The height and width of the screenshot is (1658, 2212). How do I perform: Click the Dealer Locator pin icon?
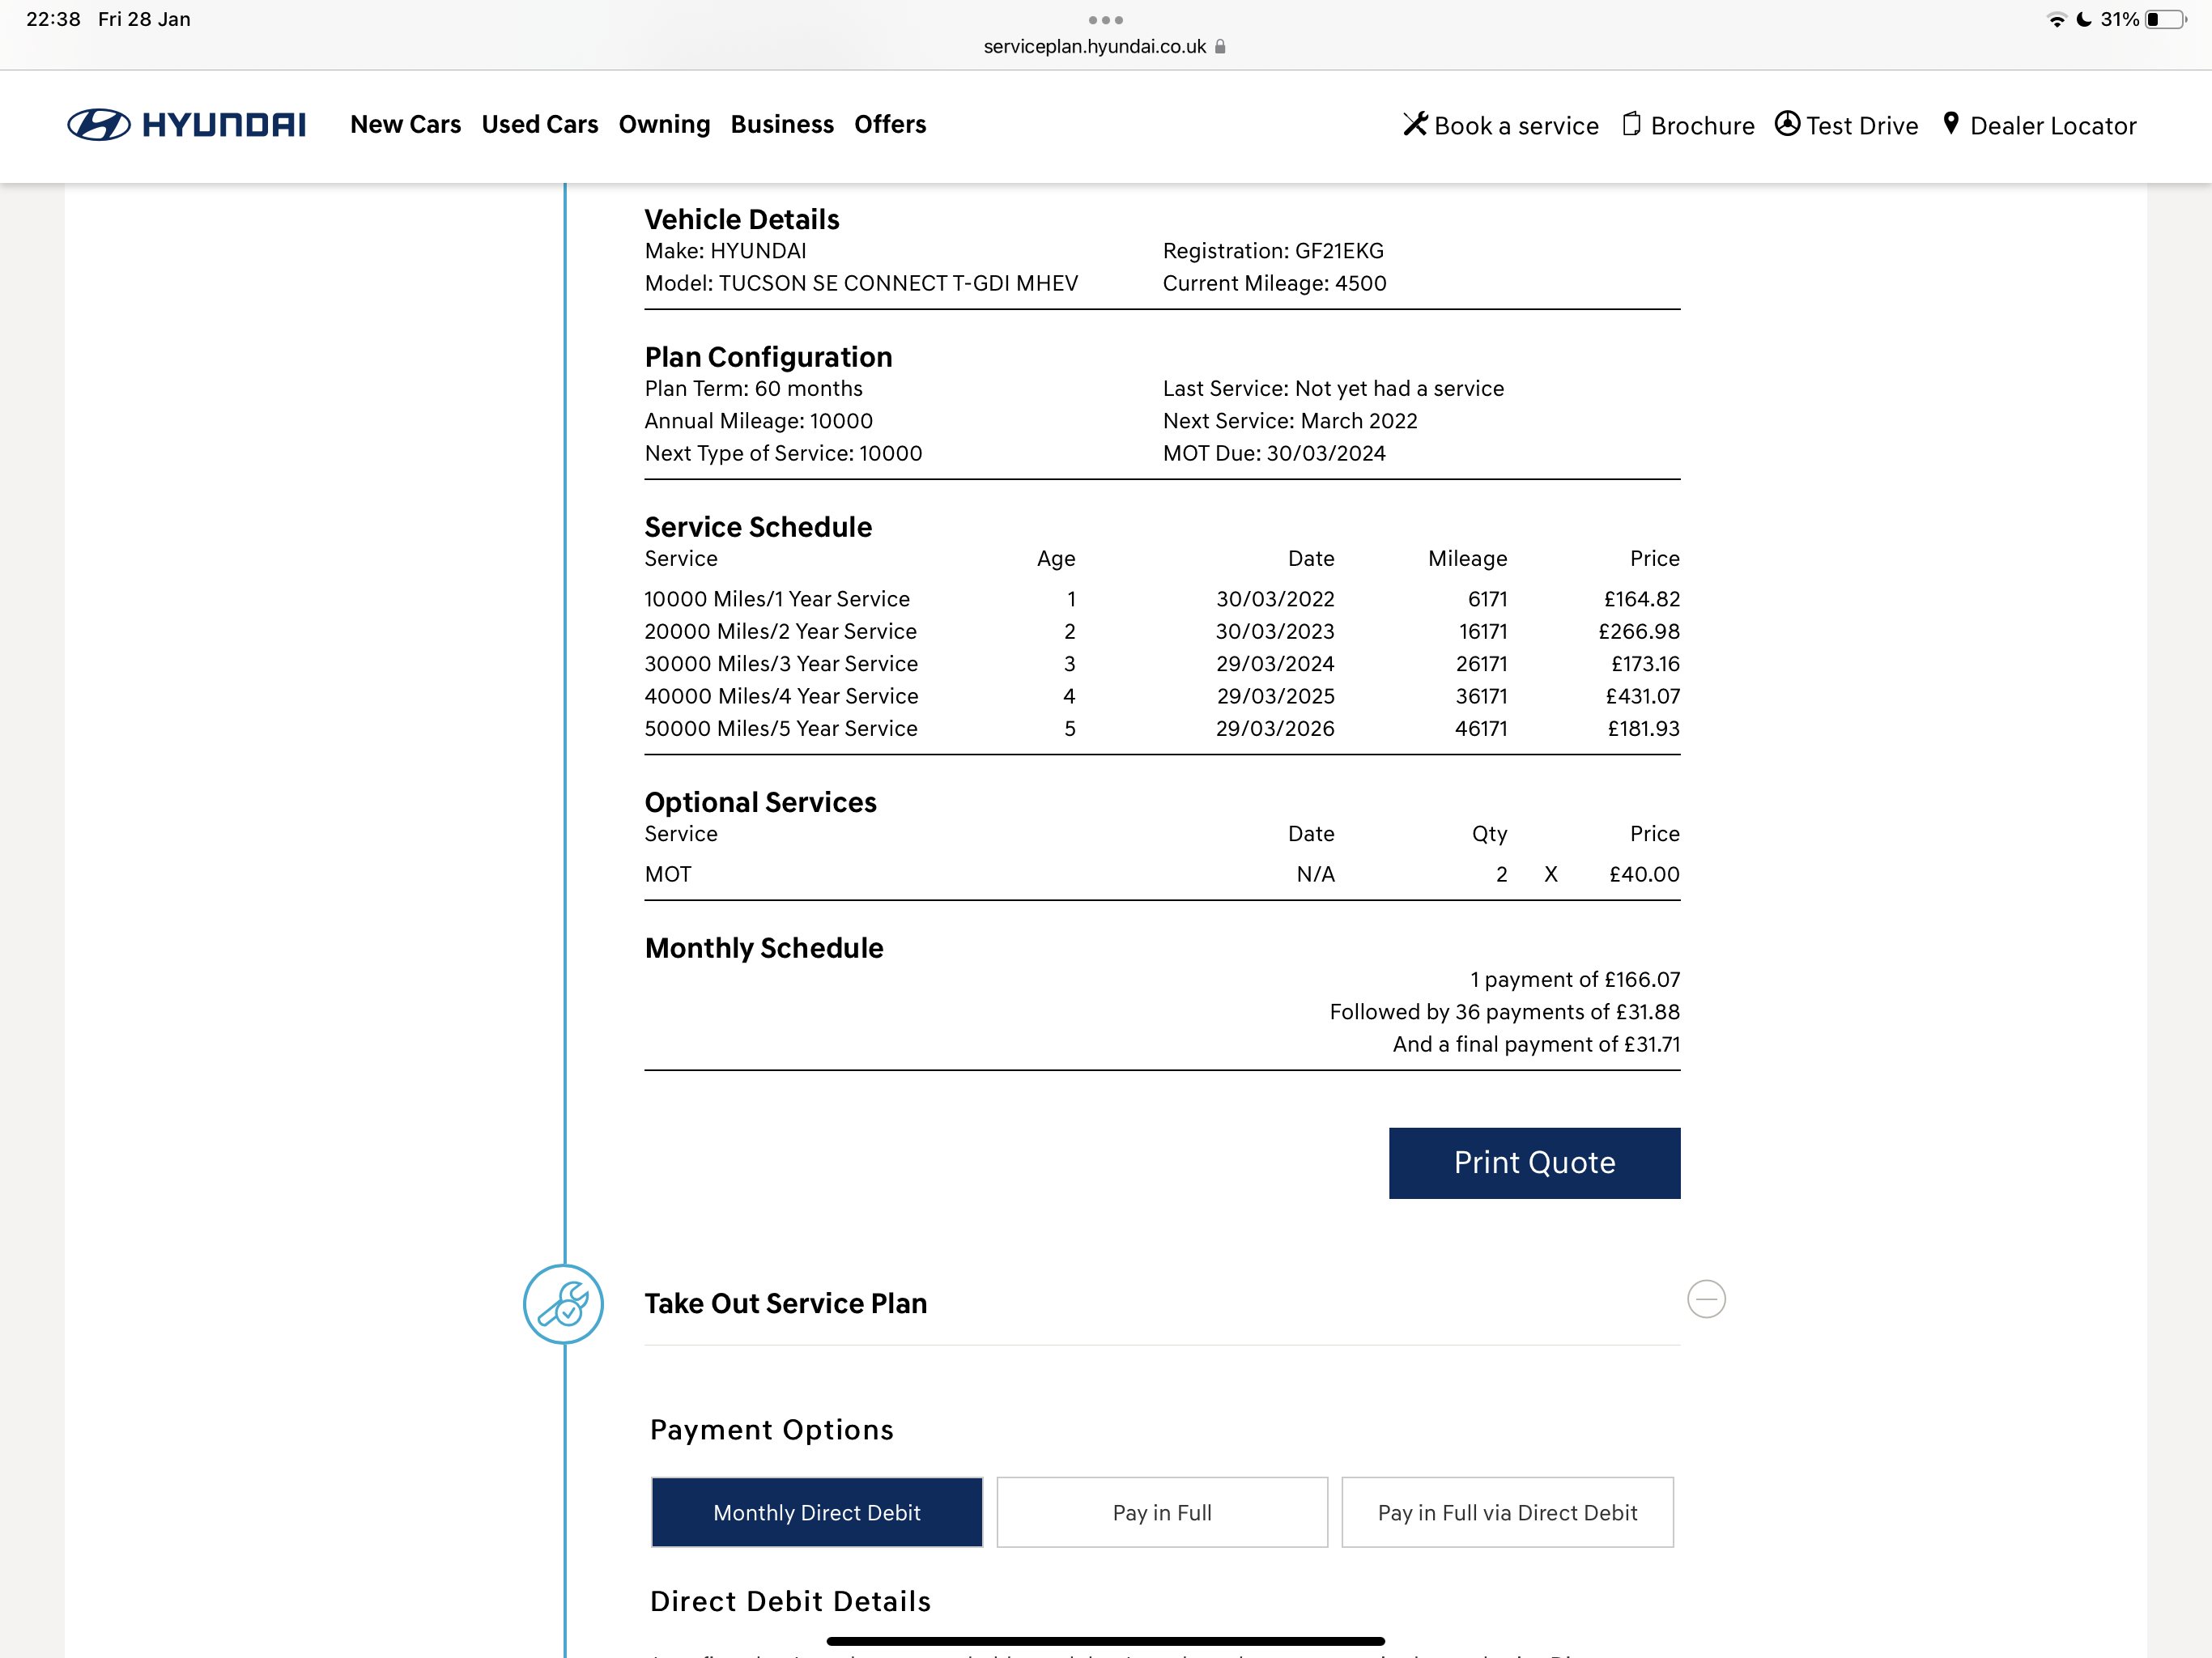pos(1950,123)
